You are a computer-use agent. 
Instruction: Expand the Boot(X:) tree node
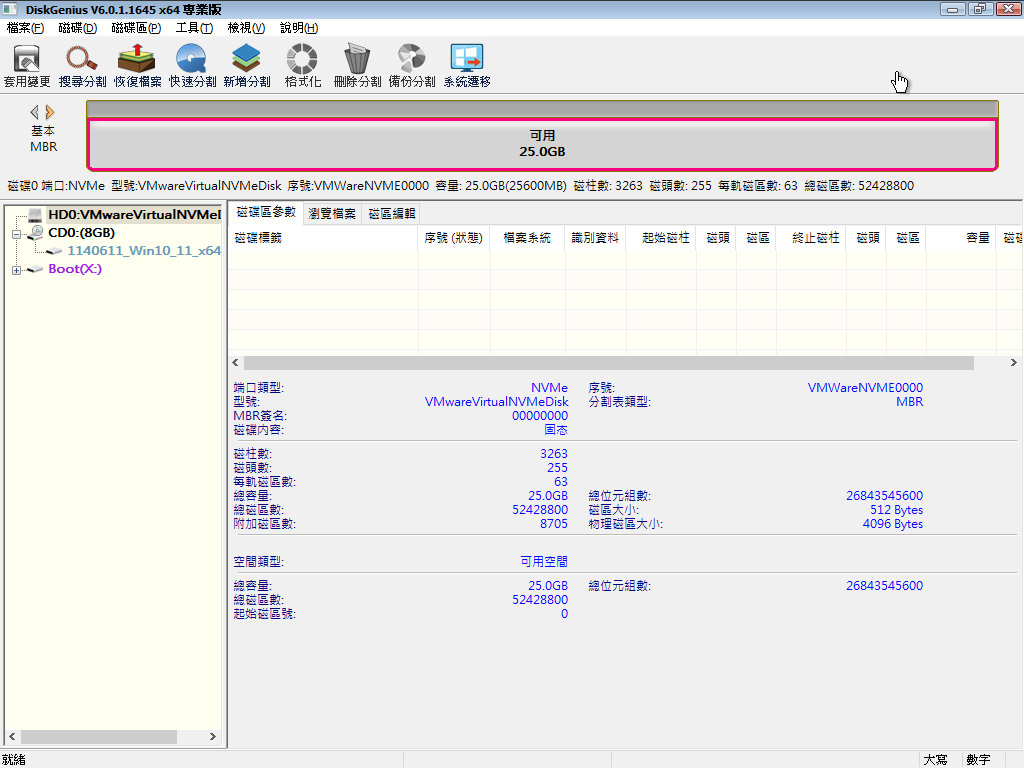tap(17, 270)
